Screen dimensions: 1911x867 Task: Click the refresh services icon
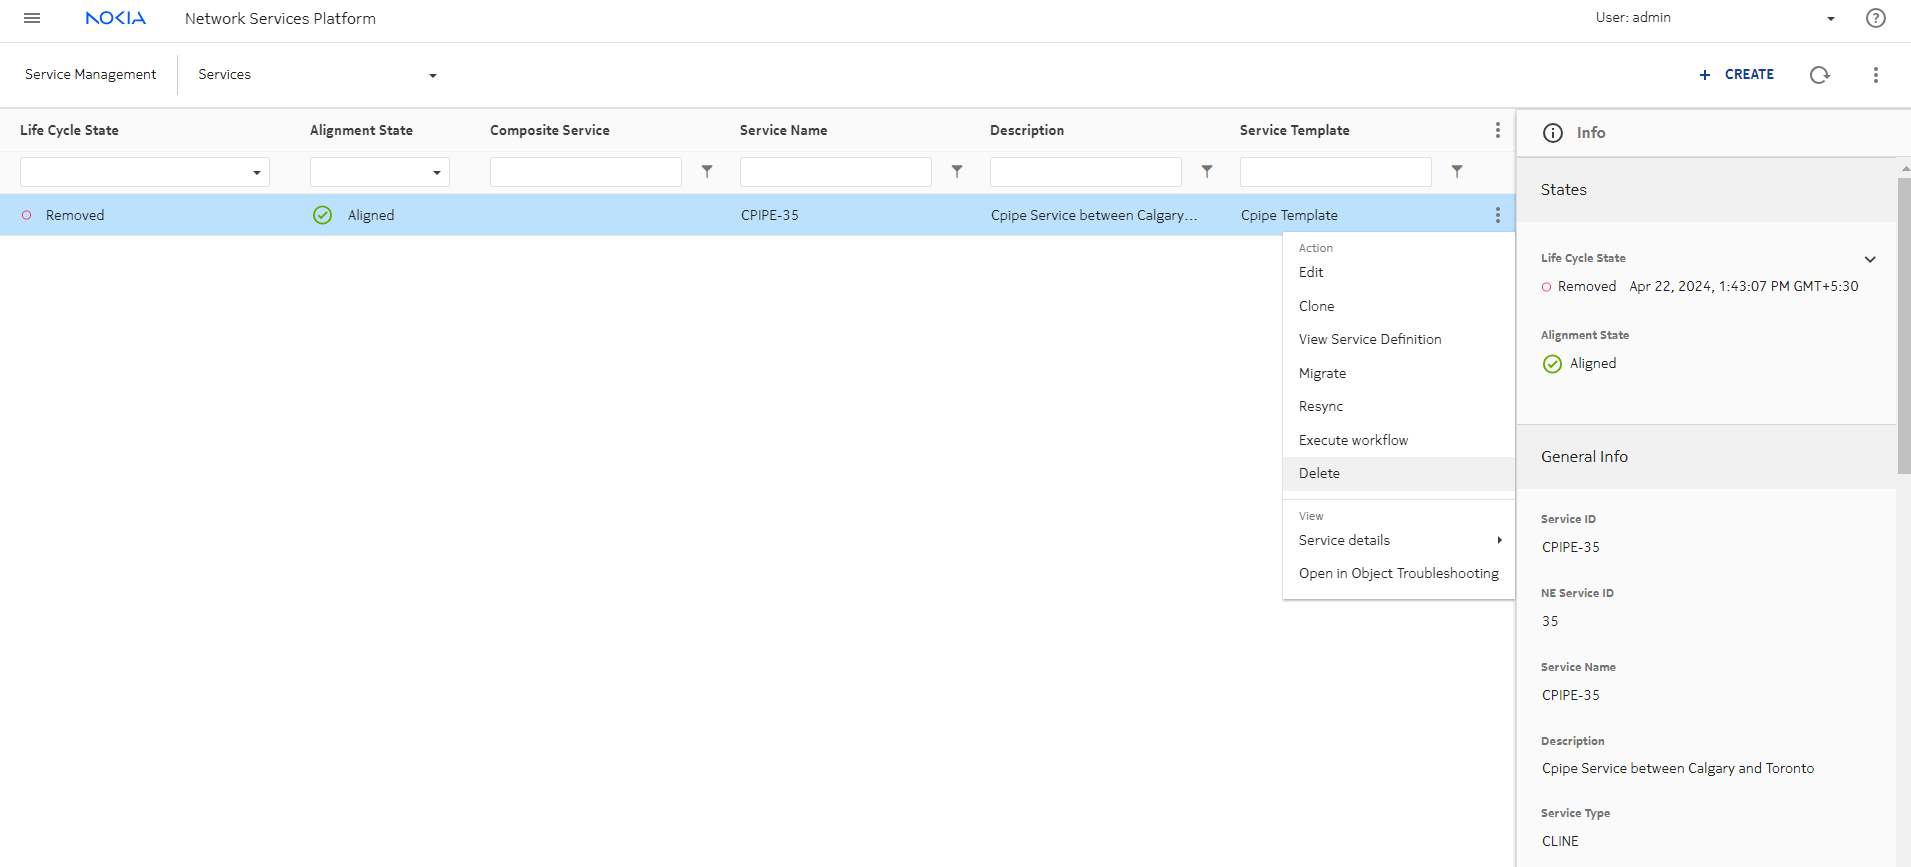click(1819, 75)
